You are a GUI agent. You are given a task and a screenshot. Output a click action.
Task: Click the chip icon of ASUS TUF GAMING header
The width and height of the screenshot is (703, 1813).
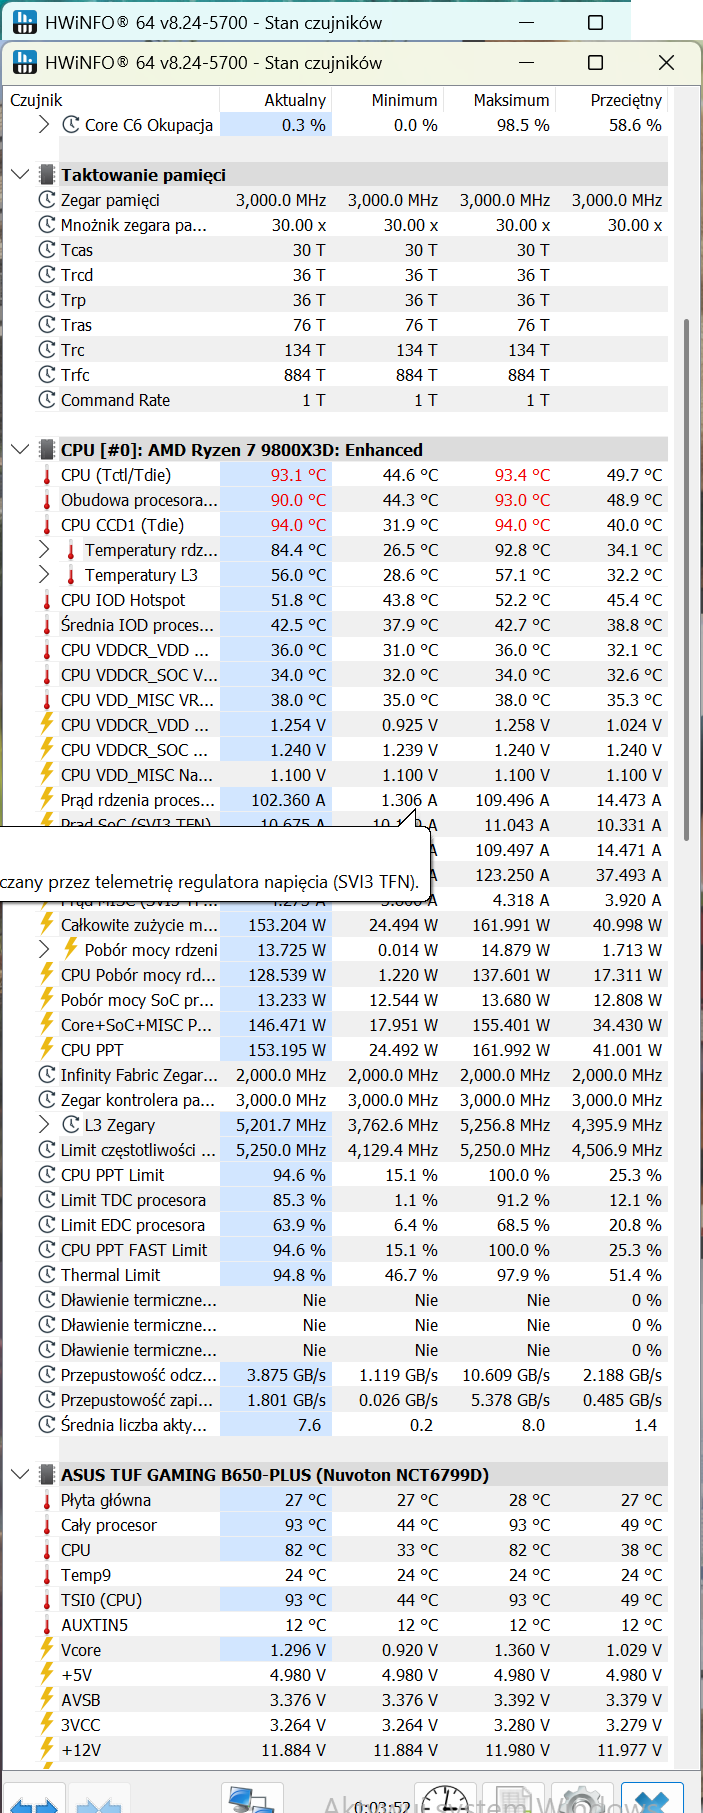click(x=46, y=1475)
